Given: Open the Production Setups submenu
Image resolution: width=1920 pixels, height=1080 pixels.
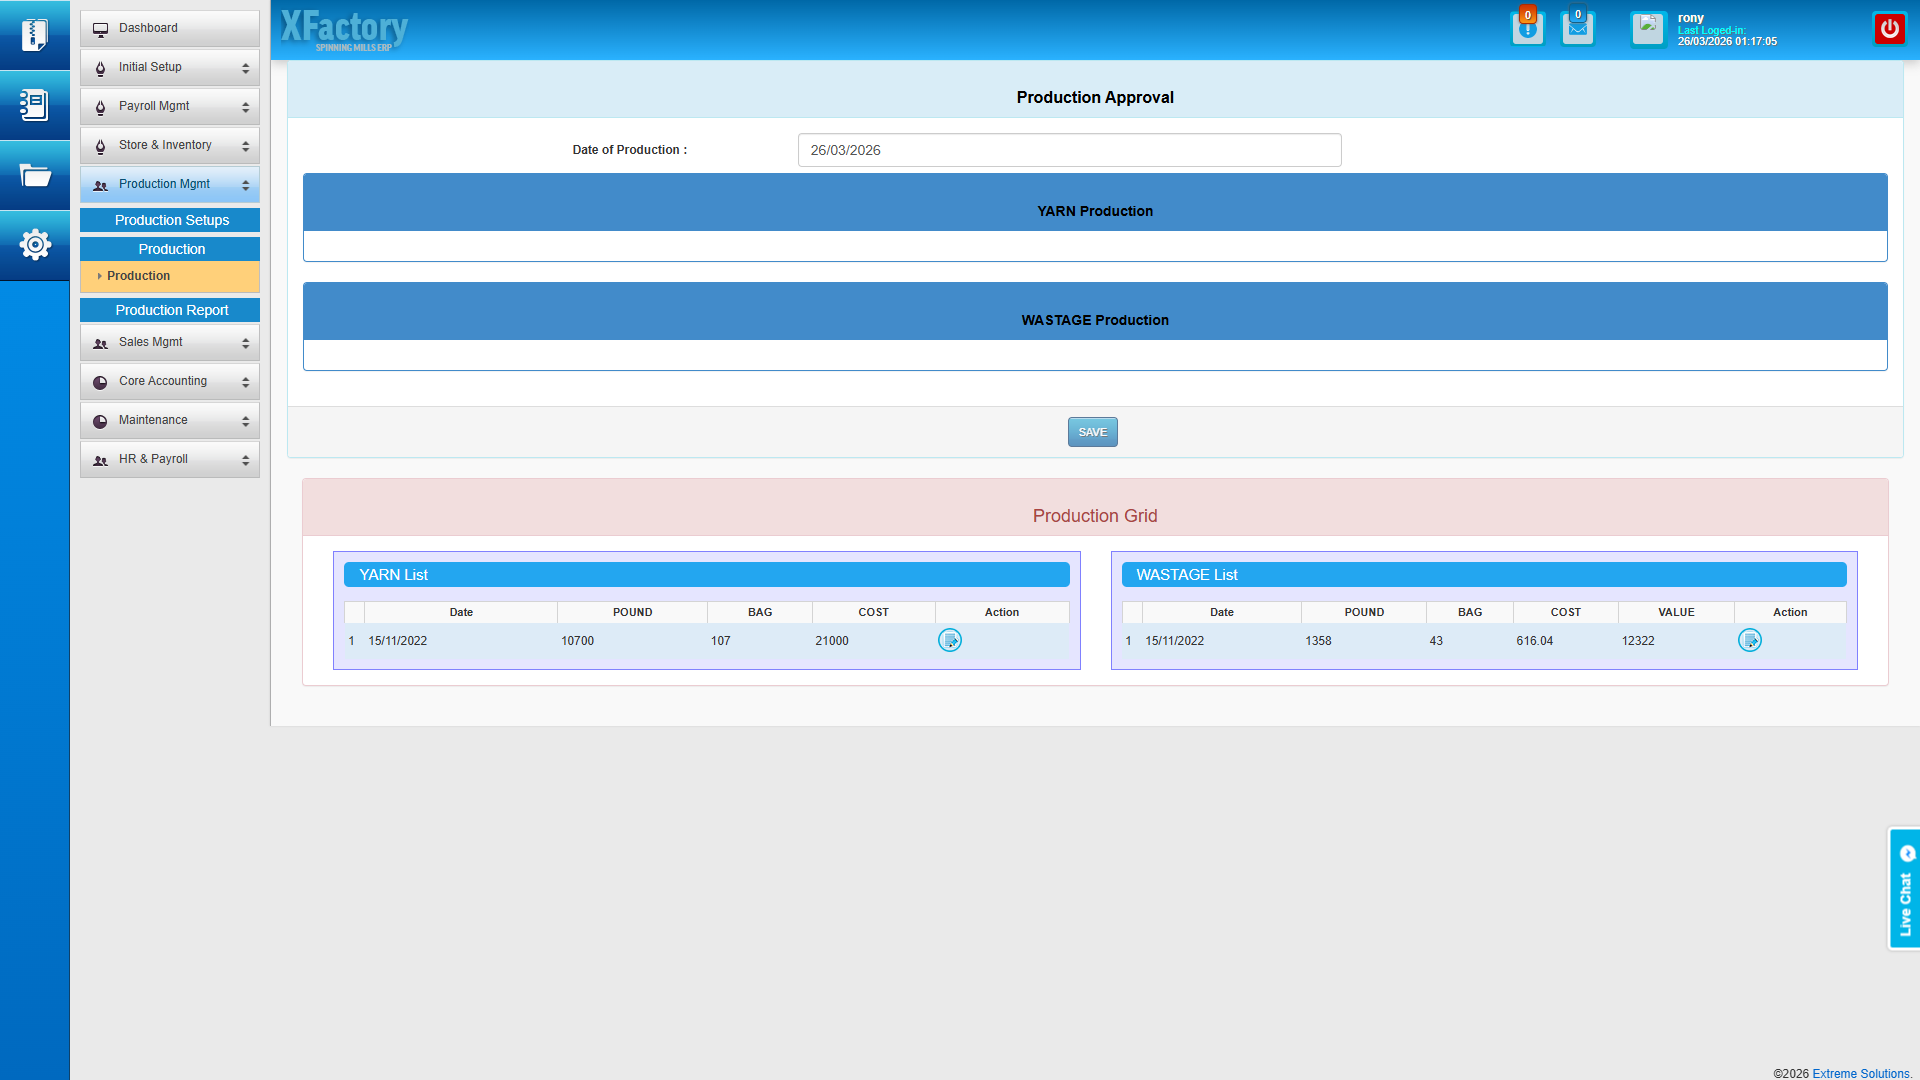Looking at the screenshot, I should click(170, 220).
